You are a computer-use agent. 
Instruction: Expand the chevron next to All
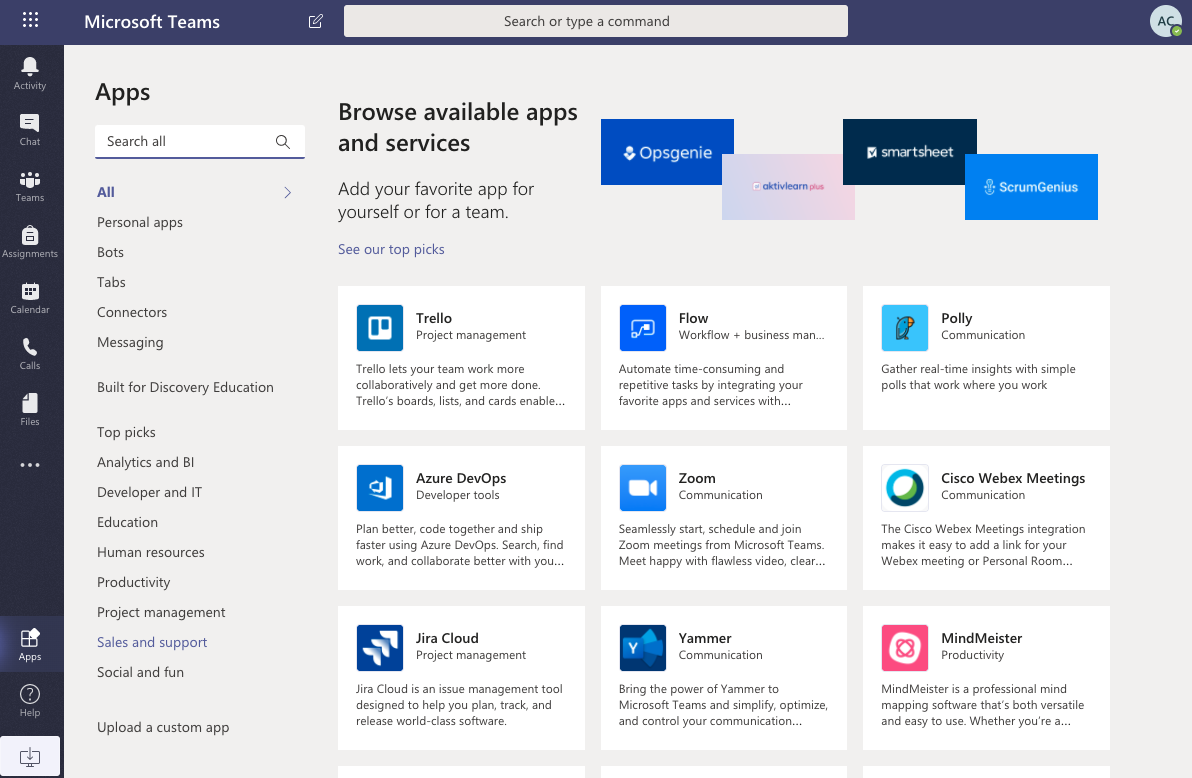point(287,192)
